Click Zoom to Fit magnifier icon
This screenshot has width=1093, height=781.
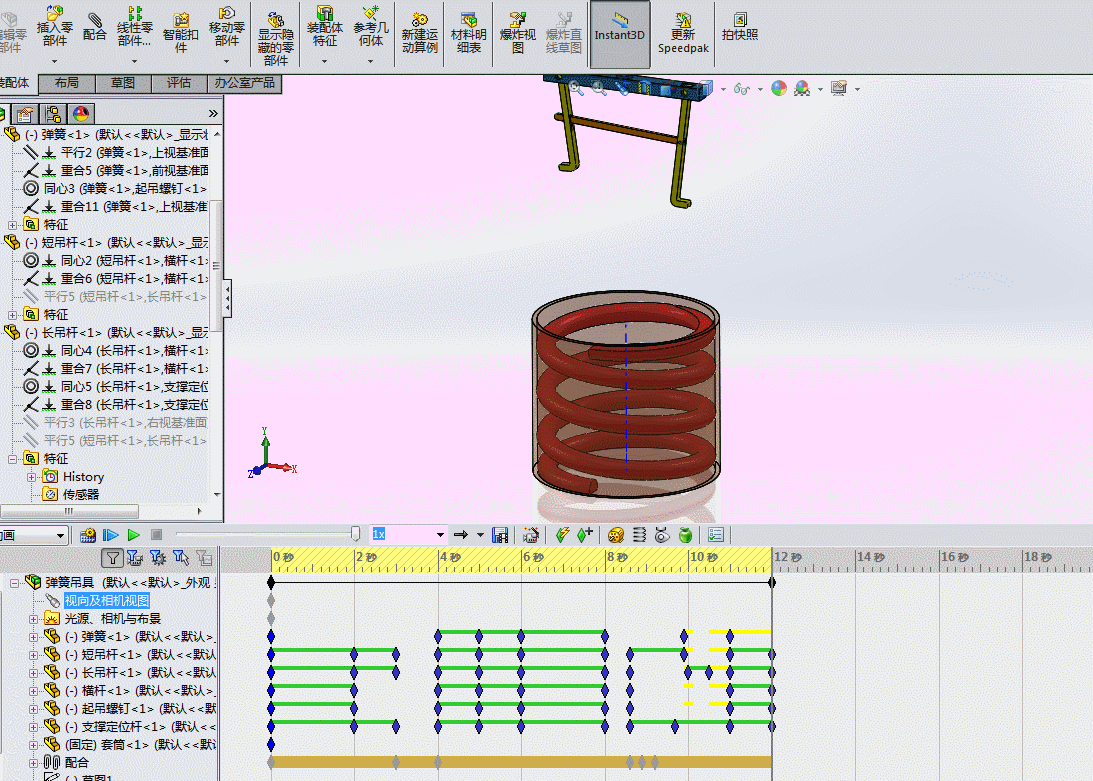(576, 88)
